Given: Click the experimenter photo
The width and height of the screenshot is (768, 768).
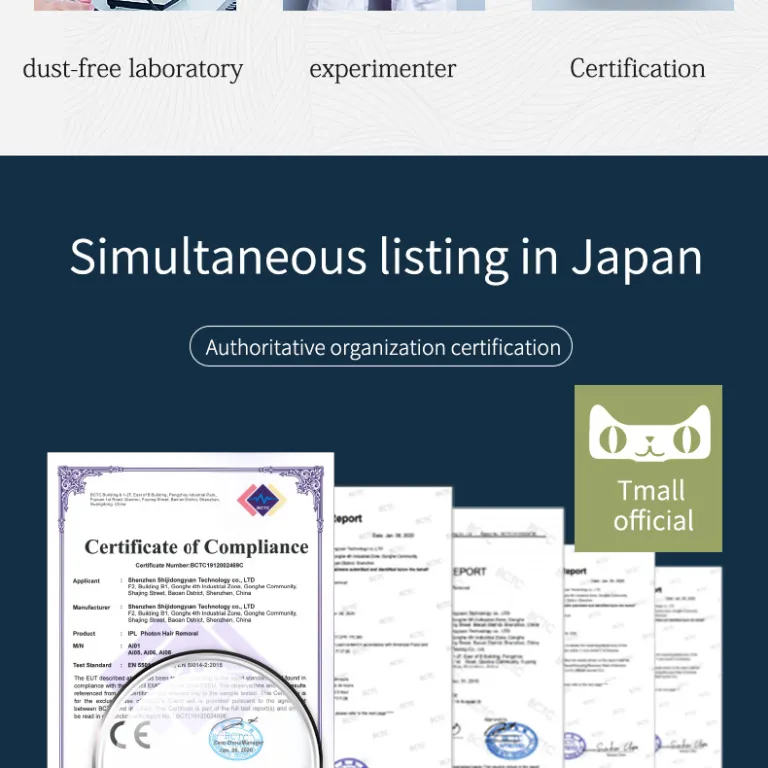Looking at the screenshot, I should pos(384,5).
